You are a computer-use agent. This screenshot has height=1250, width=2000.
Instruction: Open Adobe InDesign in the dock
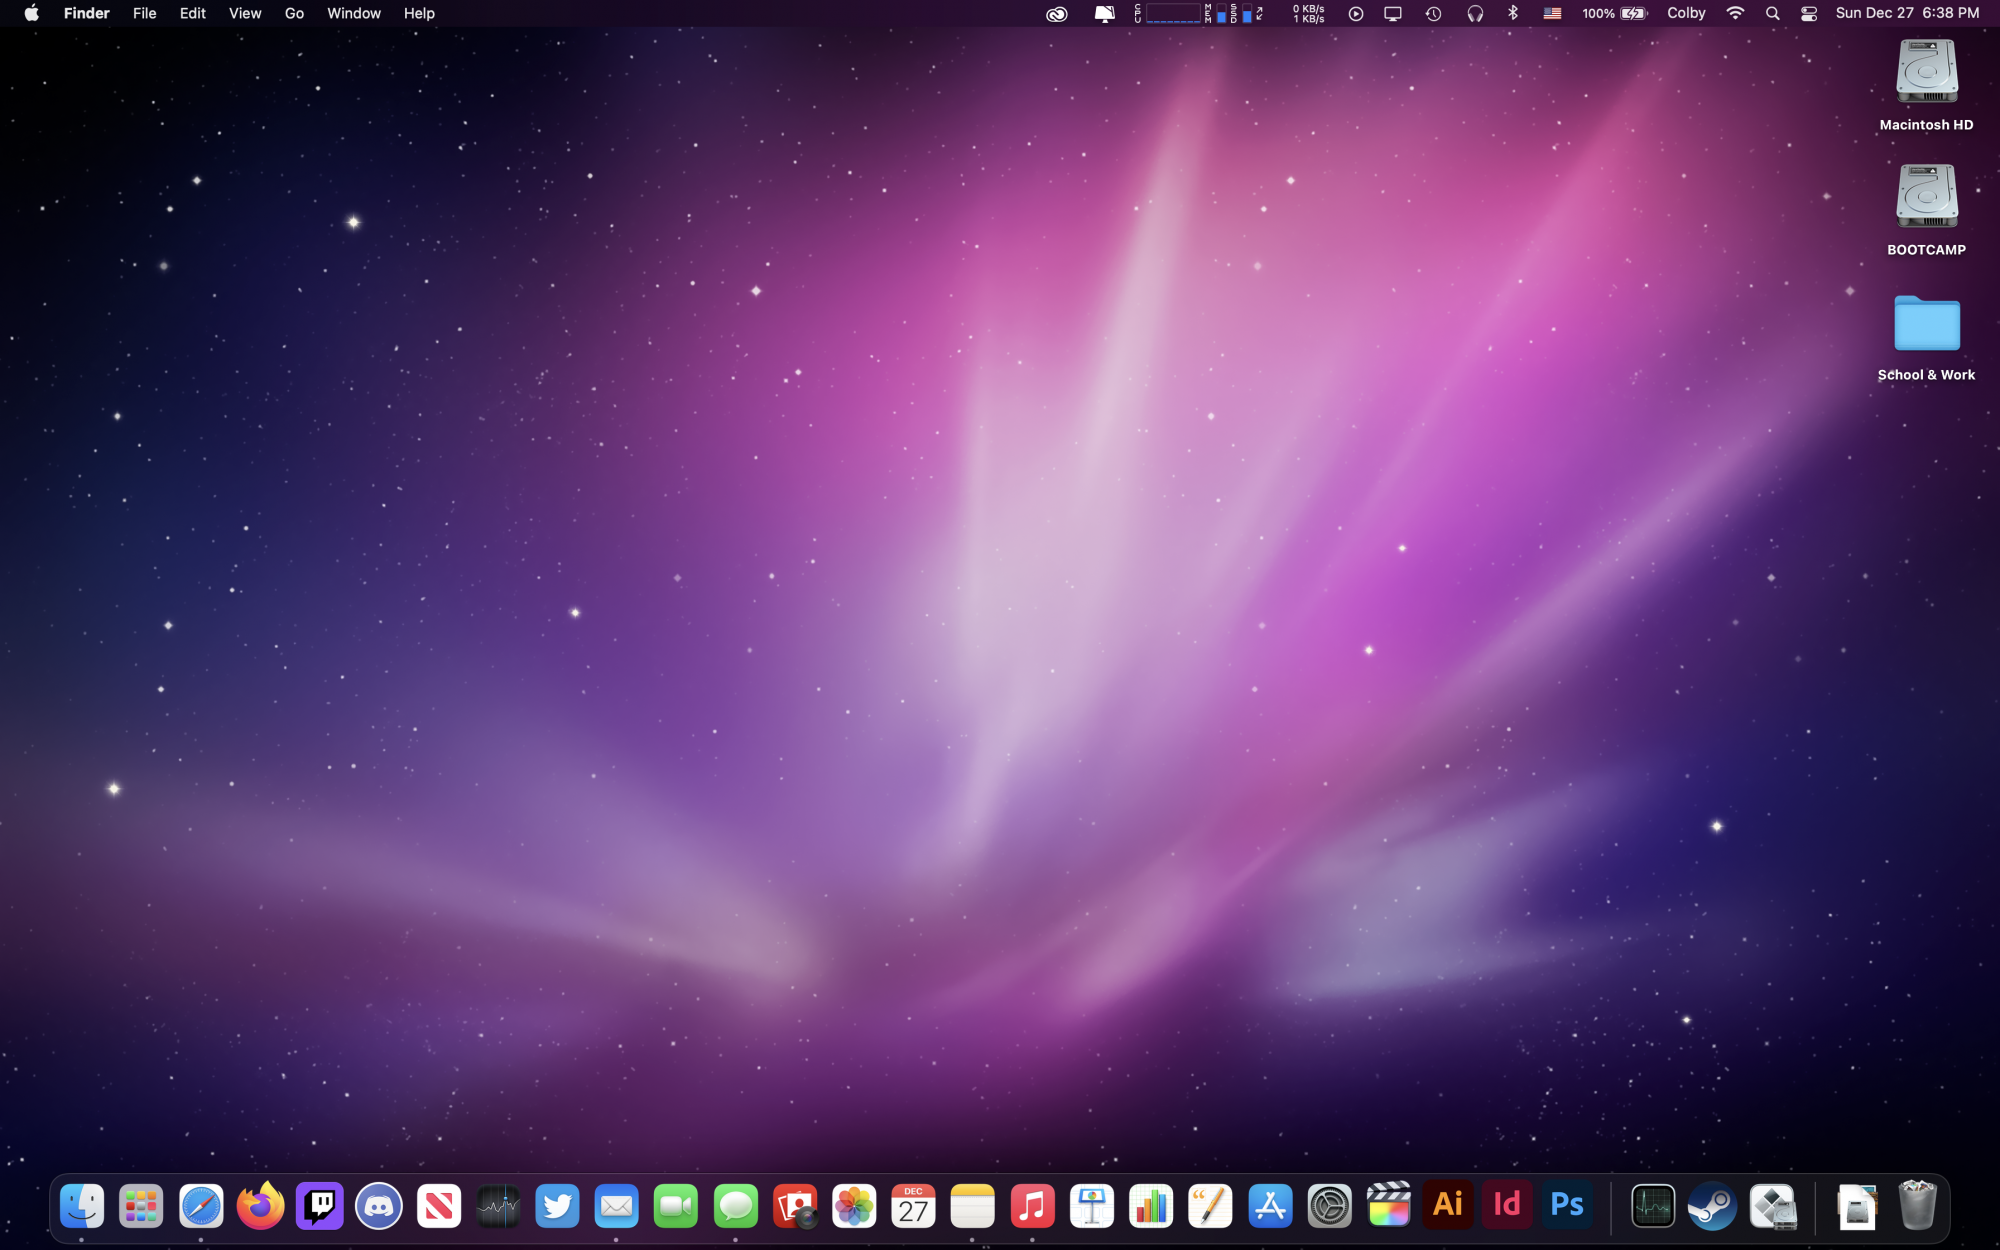point(1507,1205)
